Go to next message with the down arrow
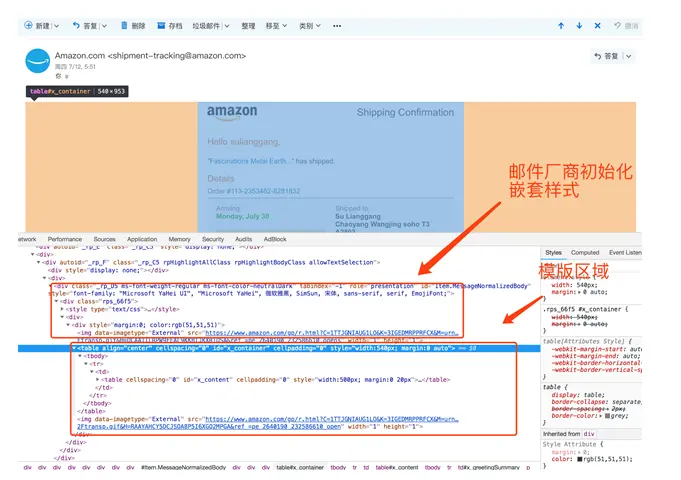Screen dimensions: 681x480 [x=579, y=26]
